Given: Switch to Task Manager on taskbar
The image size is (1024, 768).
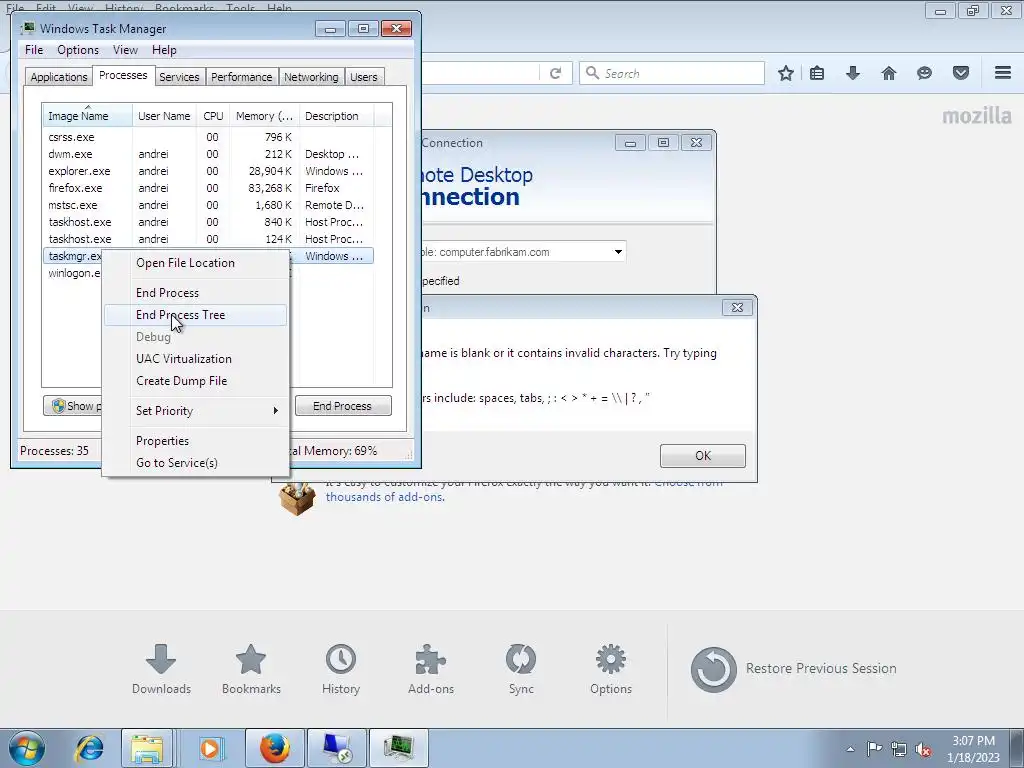Looking at the screenshot, I should (x=399, y=748).
